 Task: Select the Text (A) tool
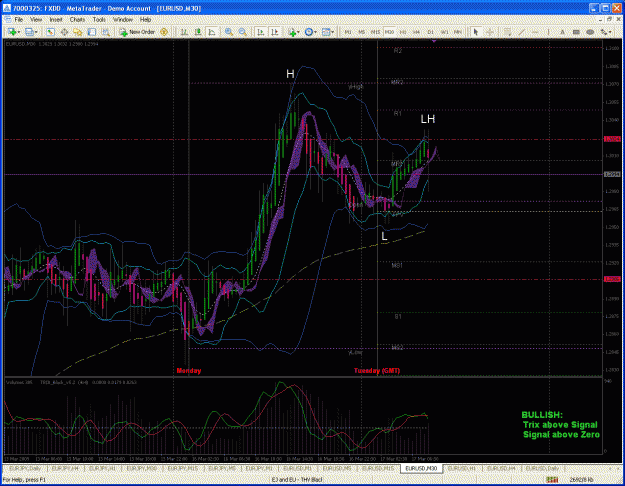pos(562,32)
